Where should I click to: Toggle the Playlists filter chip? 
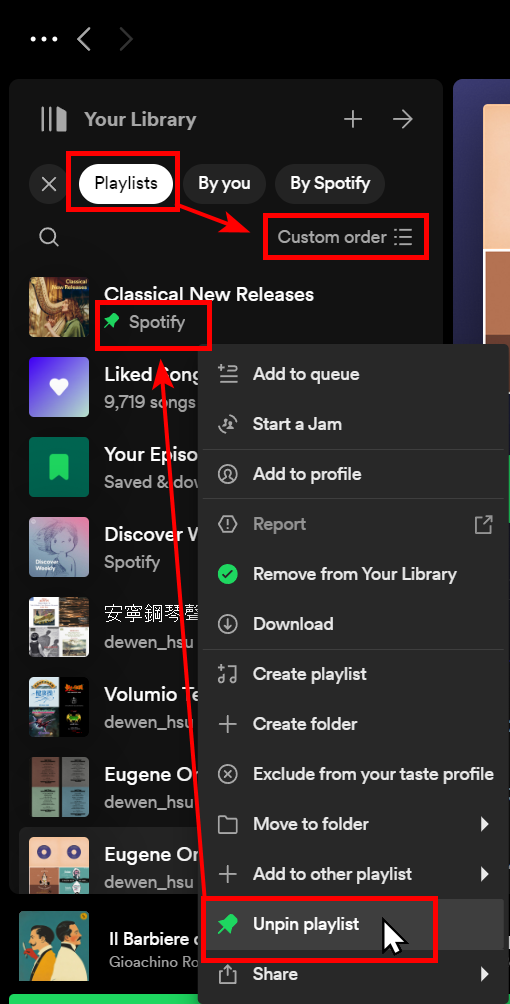click(126, 184)
